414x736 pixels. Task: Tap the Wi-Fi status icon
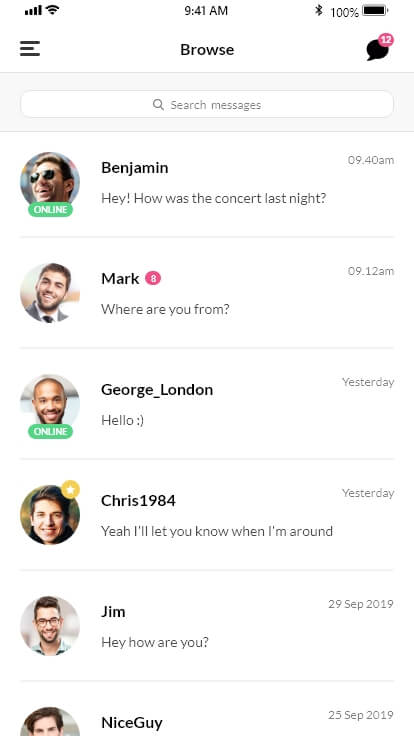click(x=53, y=10)
